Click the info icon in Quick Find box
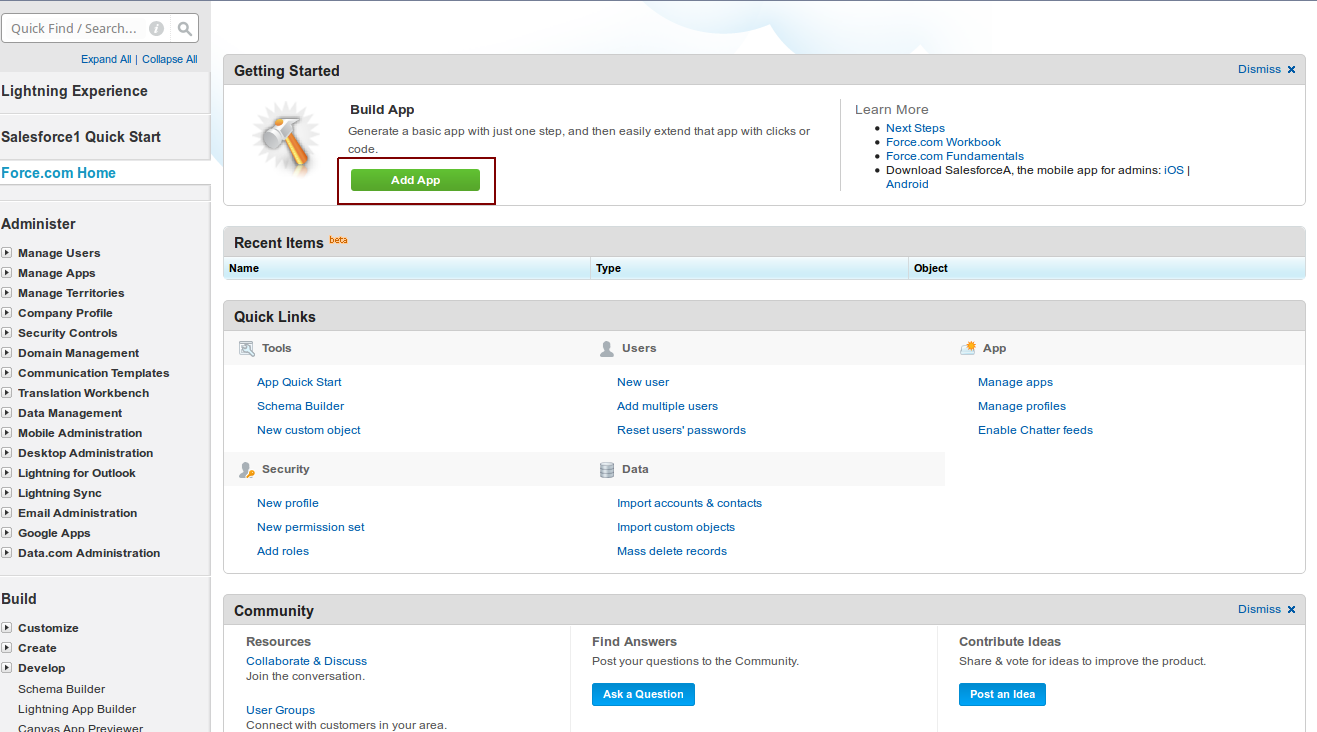Screen dimensions: 1317x732 [x=156, y=28]
